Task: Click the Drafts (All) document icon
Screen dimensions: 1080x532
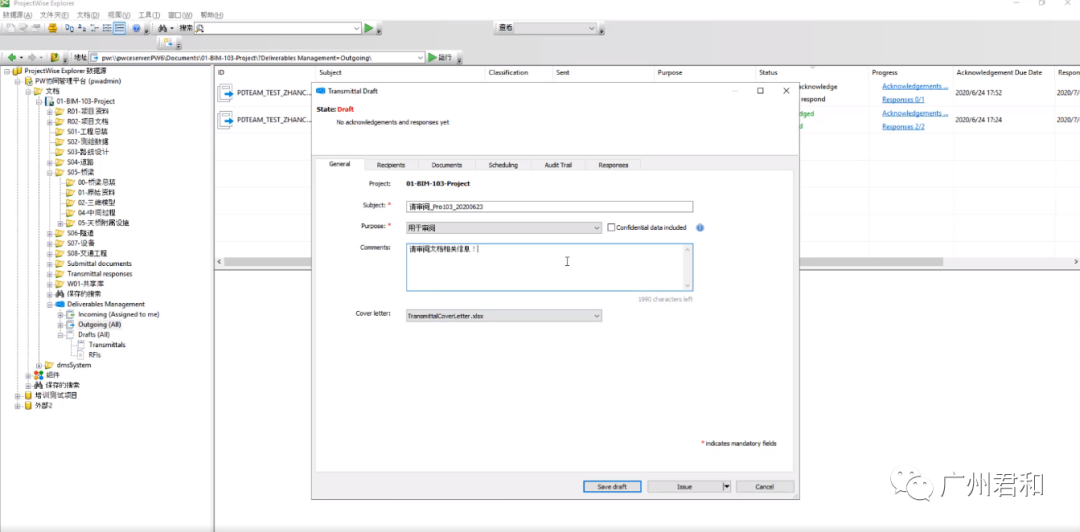Action: (x=70, y=334)
